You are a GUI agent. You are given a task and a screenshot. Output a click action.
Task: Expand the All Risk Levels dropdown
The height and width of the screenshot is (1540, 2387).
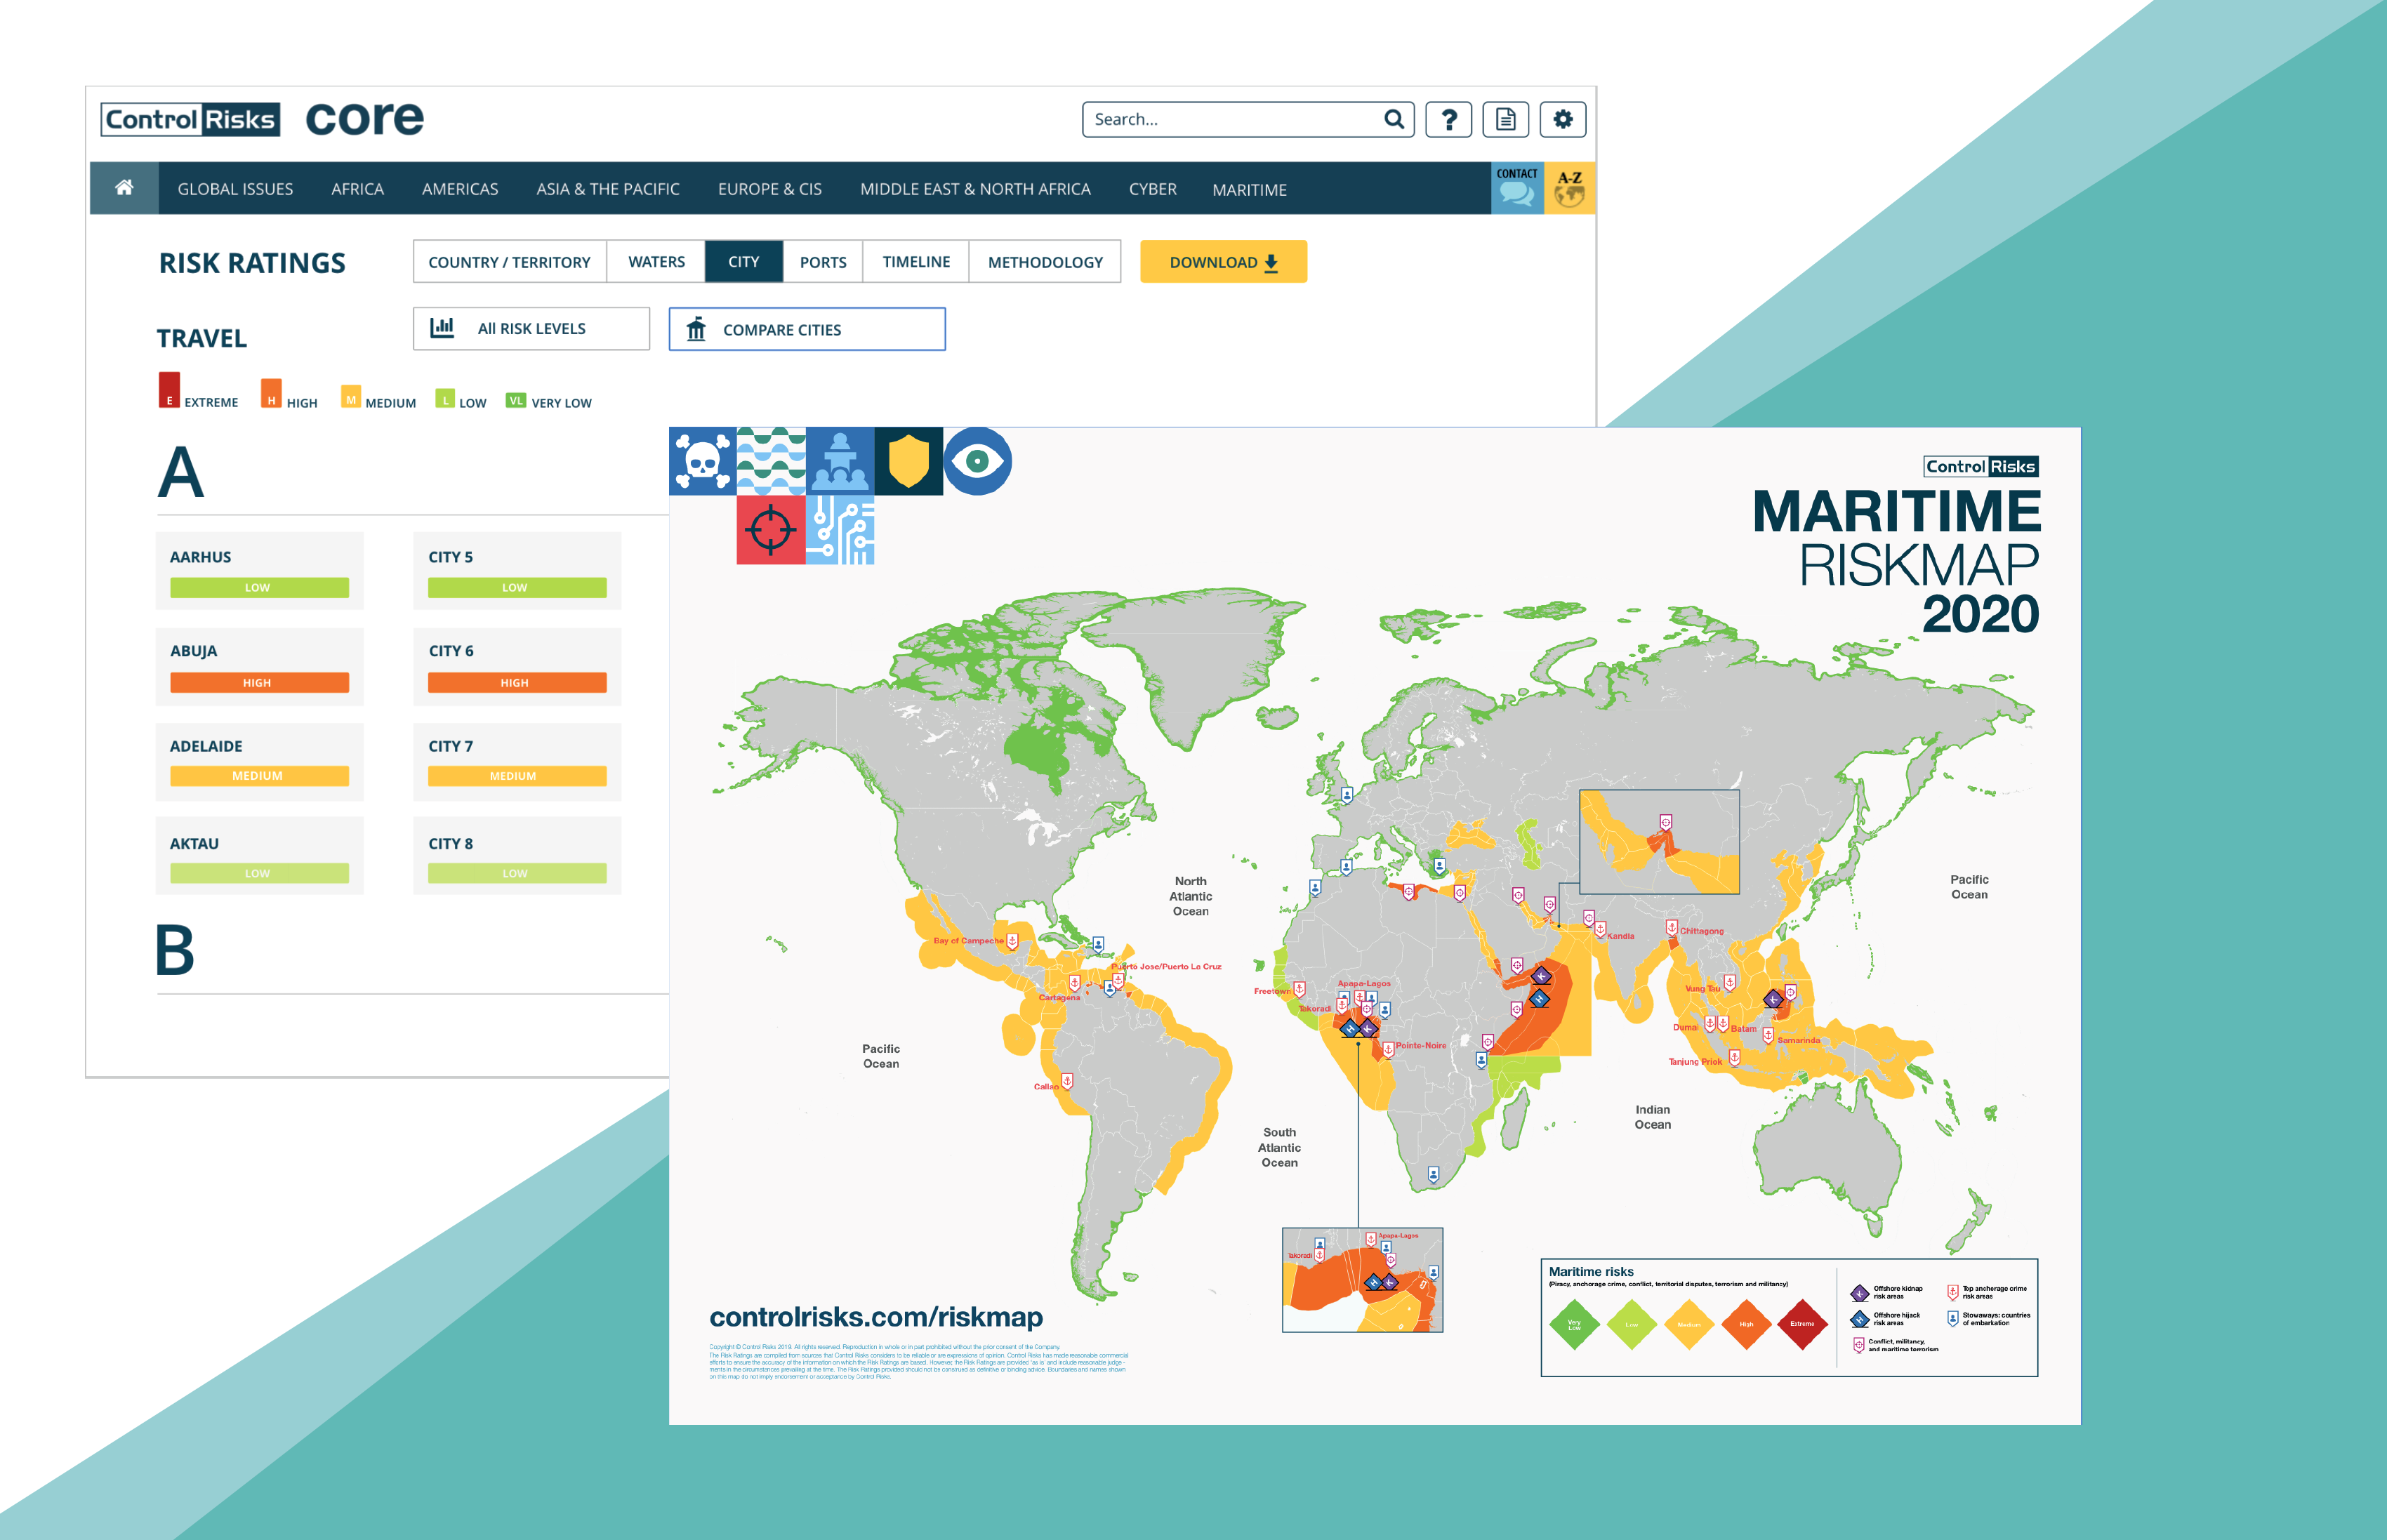coord(531,329)
